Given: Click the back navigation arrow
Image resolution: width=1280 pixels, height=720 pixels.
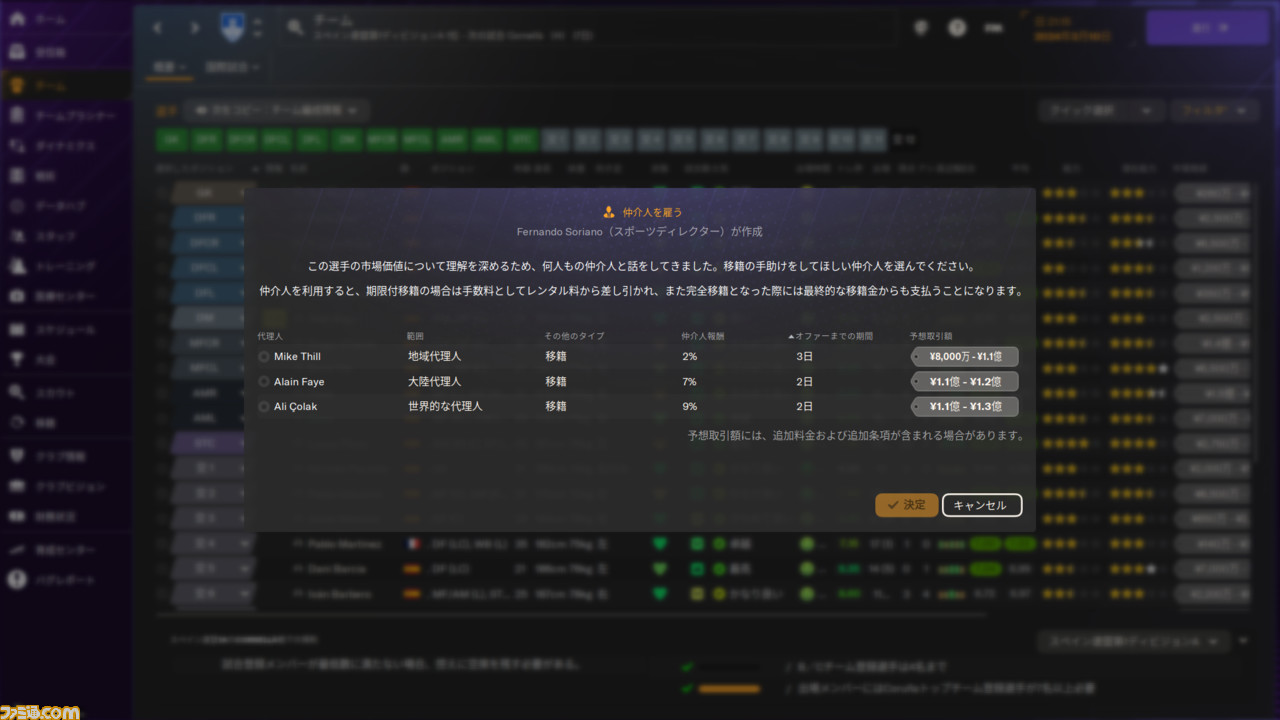Looking at the screenshot, I should coord(157,28).
